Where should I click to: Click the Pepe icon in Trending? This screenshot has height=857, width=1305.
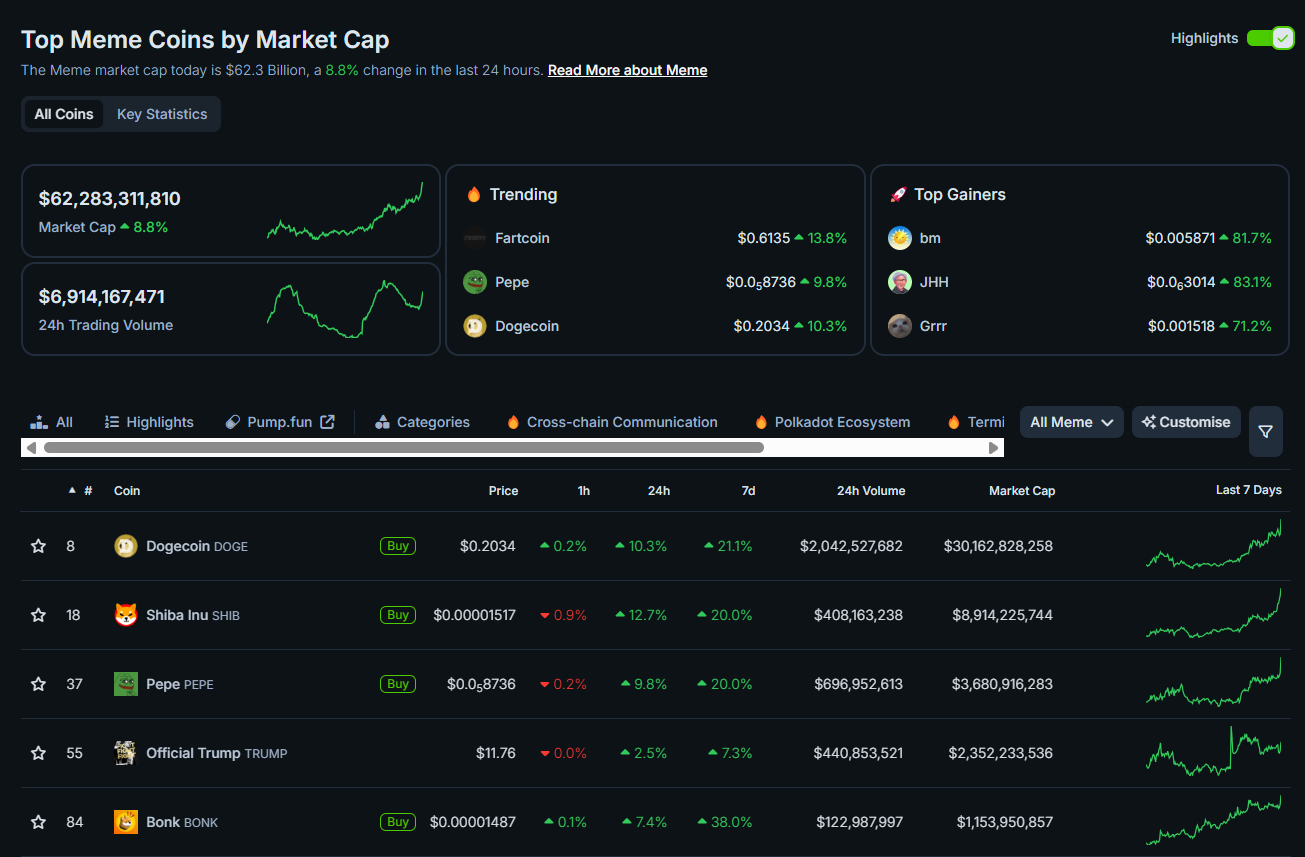475,282
